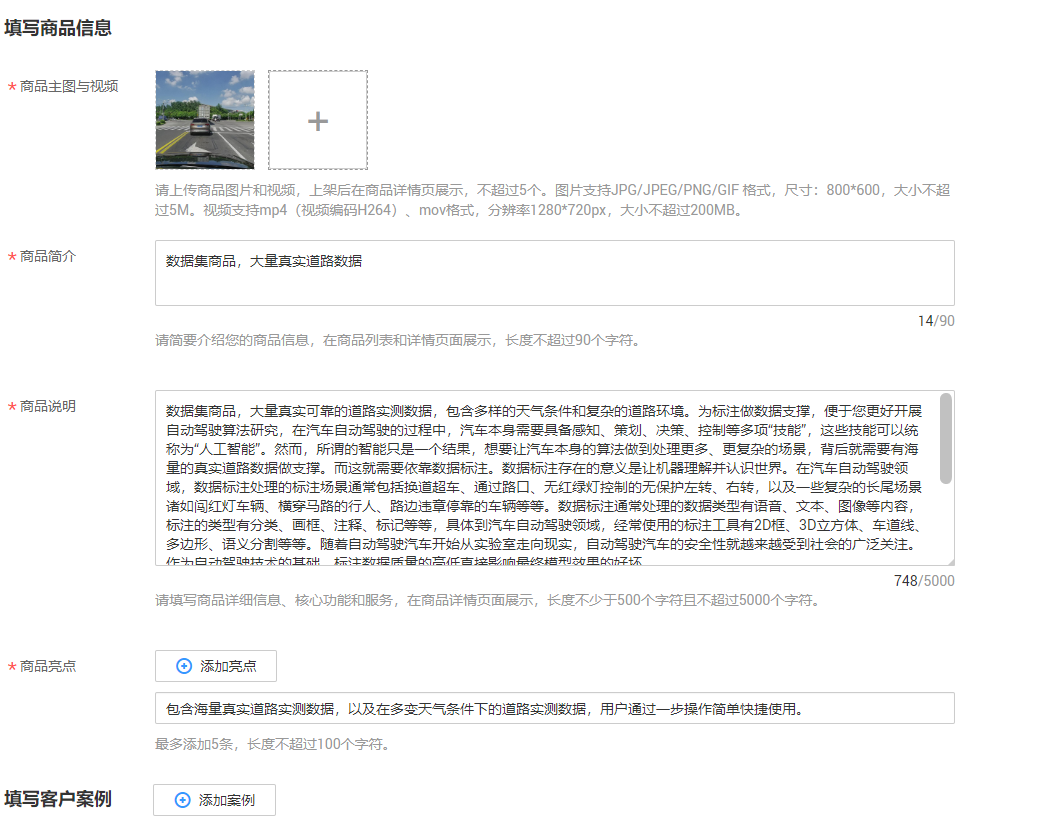Image resolution: width=1042 pixels, height=826 pixels.
Task: Click into the 商品简介 text area
Action: pyautogui.click(x=555, y=273)
